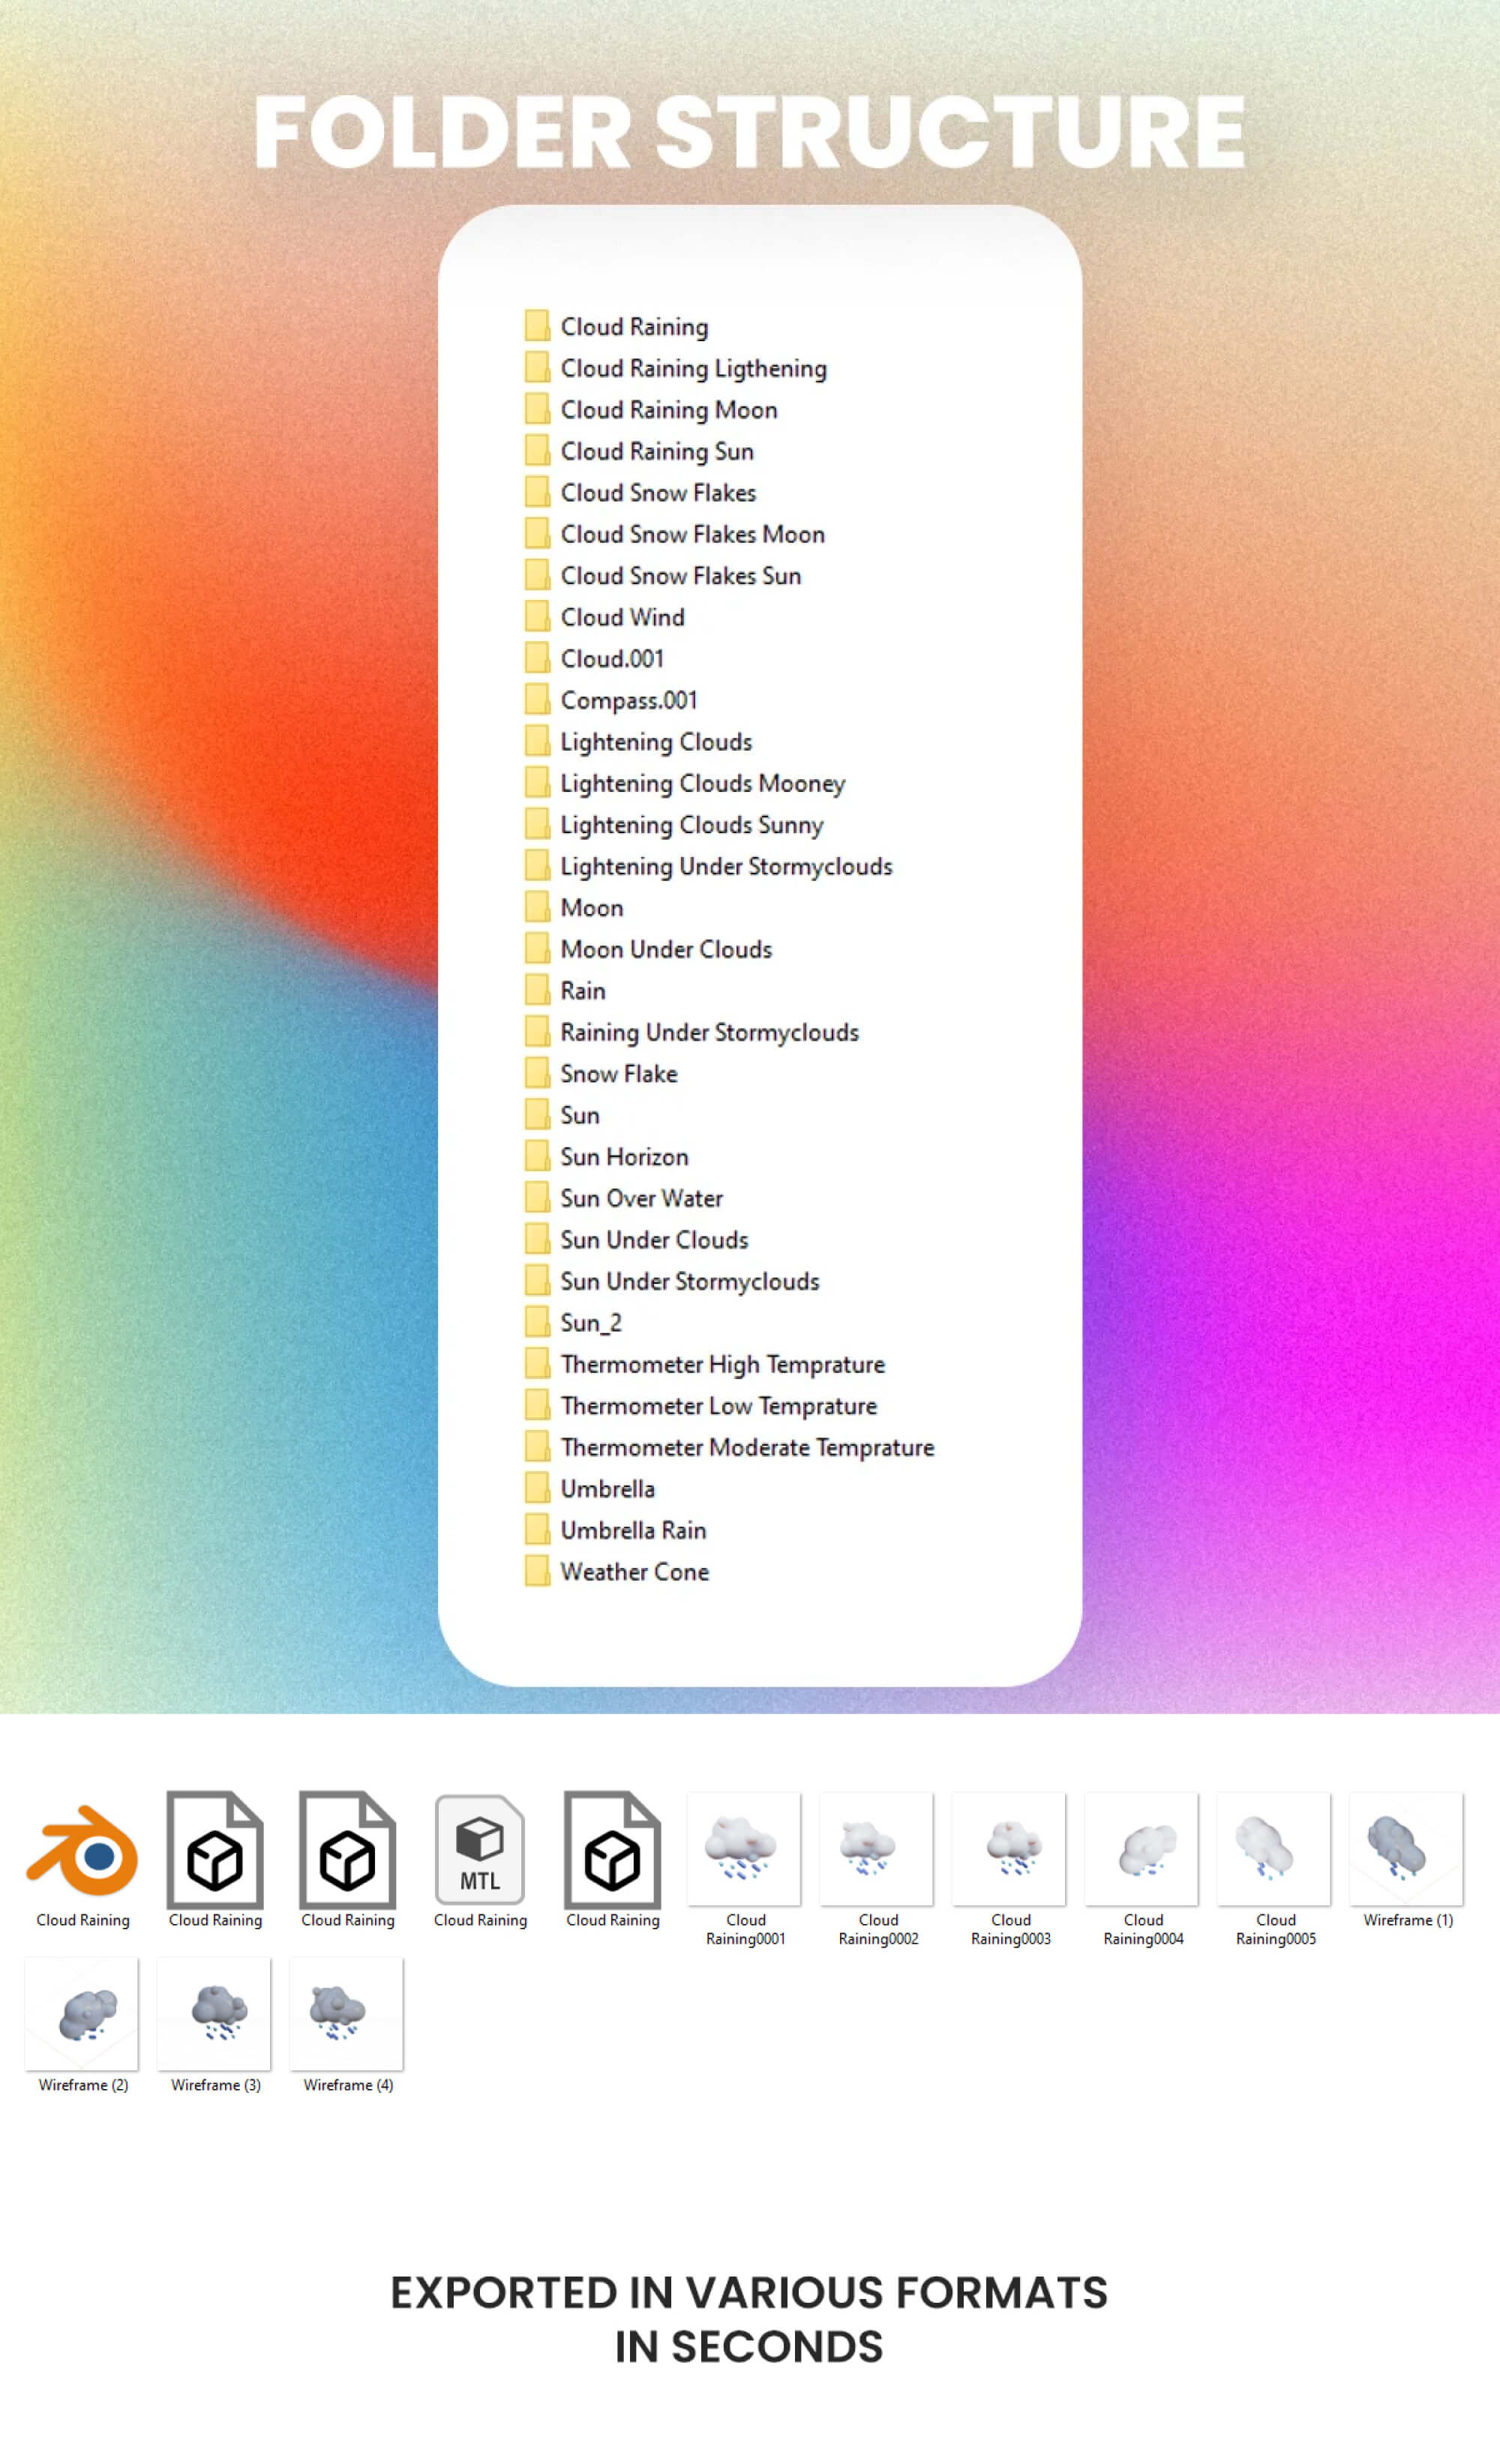Select the MTL file icon
Screen dimensions: 1500x2464
tap(480, 1851)
